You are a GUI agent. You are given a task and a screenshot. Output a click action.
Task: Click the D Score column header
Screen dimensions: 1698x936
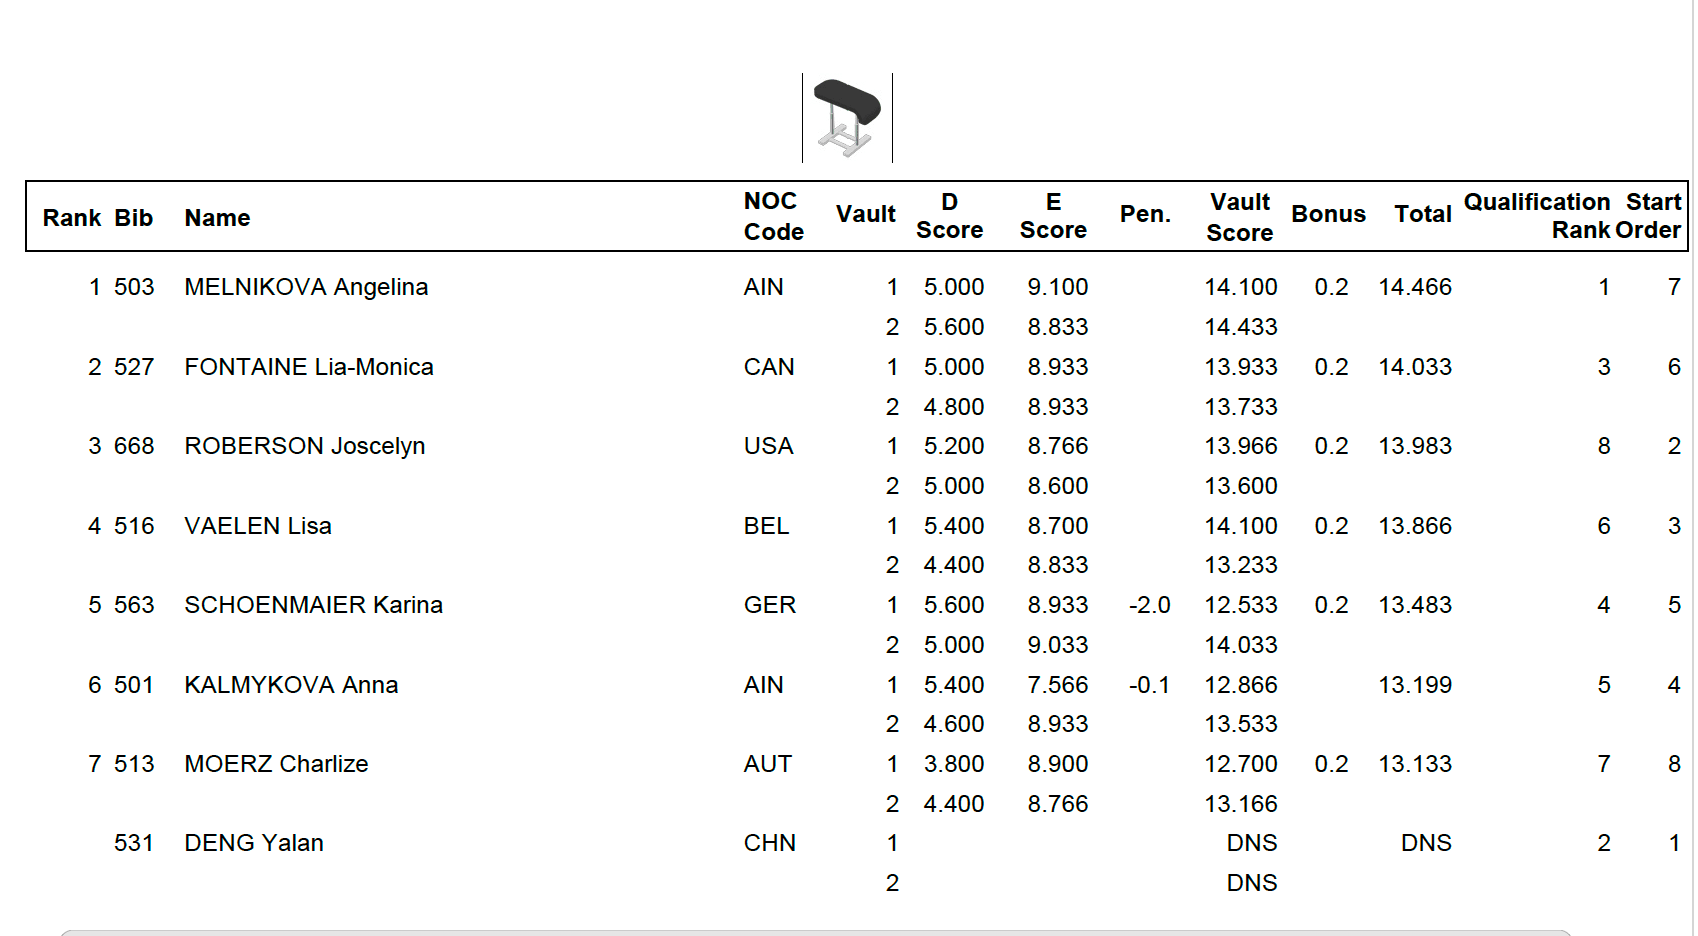[x=949, y=217]
